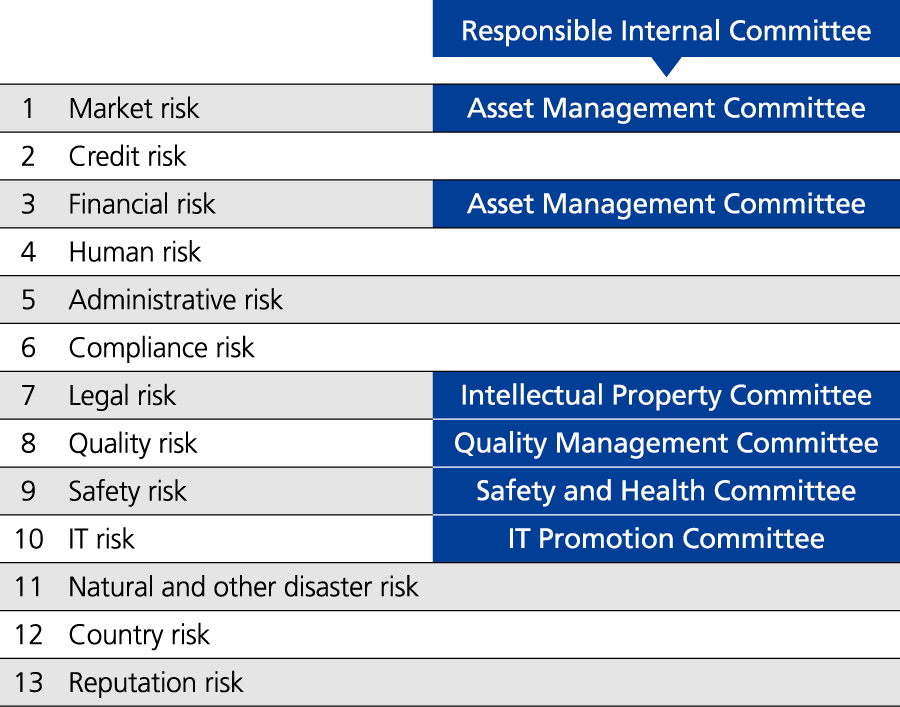
Task: Select the Credit risk row
Action: (x=450, y=156)
